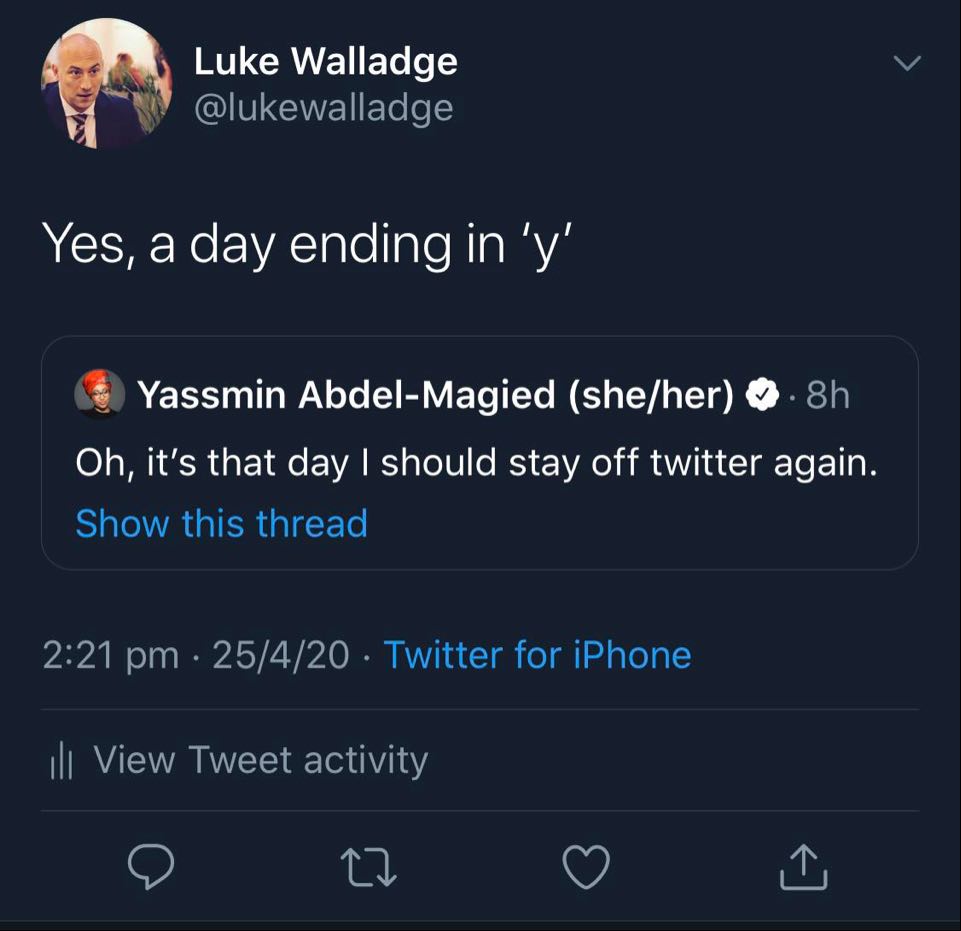The height and width of the screenshot is (931, 961).
Task: Select the "Show this thread" link
Action: point(221,524)
